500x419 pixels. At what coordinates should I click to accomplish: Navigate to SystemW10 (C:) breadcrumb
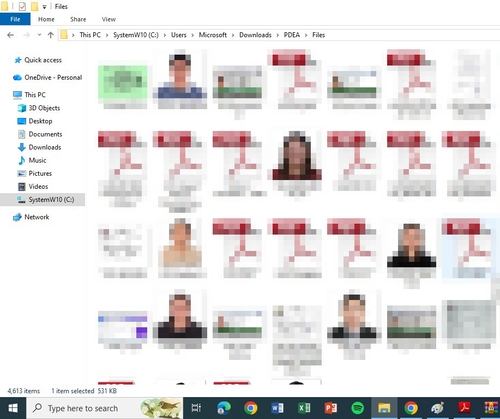[x=136, y=35]
